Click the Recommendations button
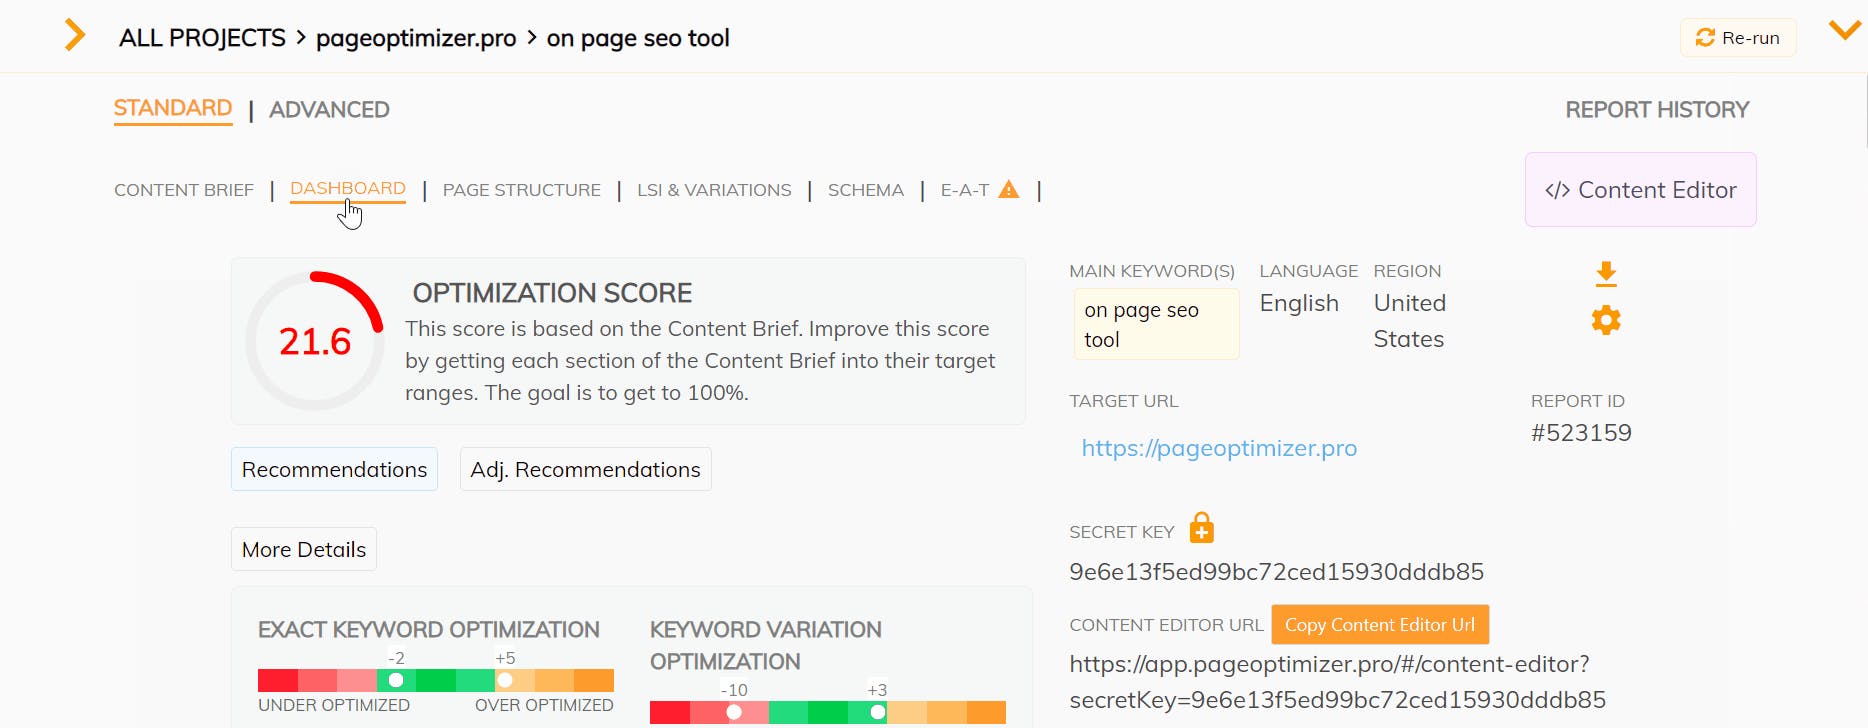 tap(334, 469)
